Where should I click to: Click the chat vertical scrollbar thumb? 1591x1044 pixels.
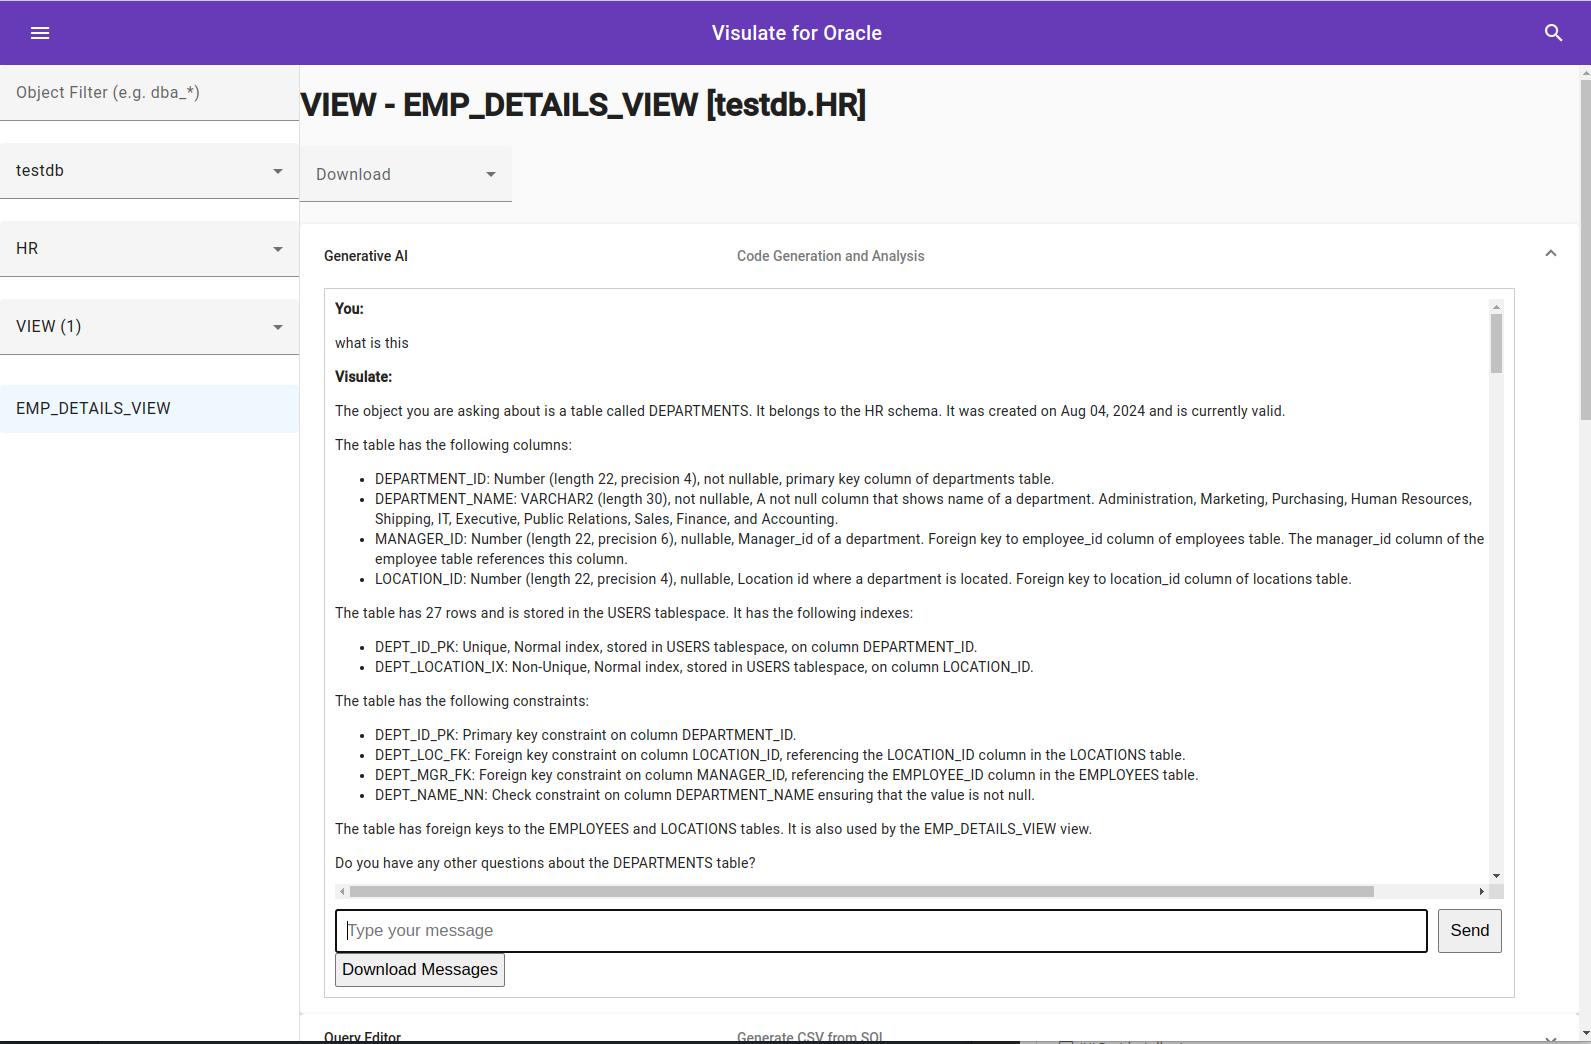1496,344
